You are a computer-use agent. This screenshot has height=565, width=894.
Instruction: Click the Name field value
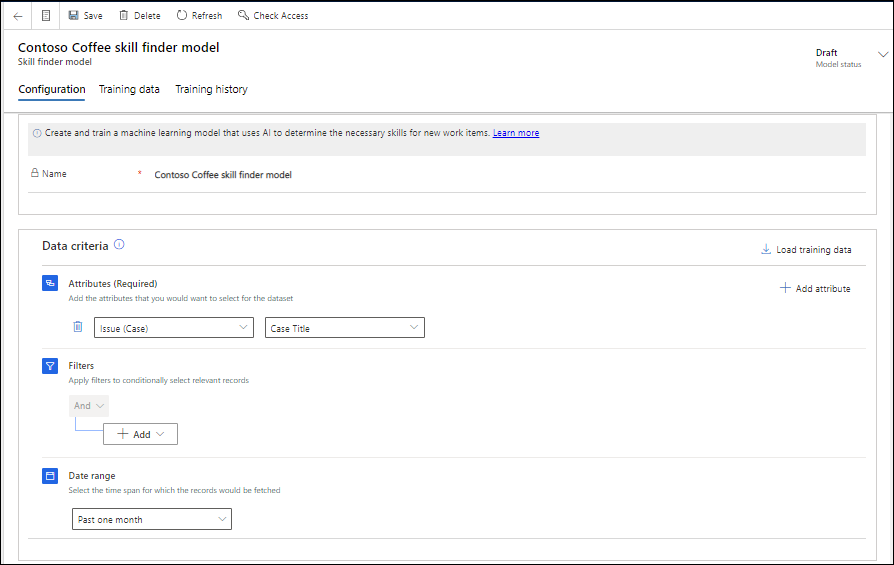(x=223, y=175)
